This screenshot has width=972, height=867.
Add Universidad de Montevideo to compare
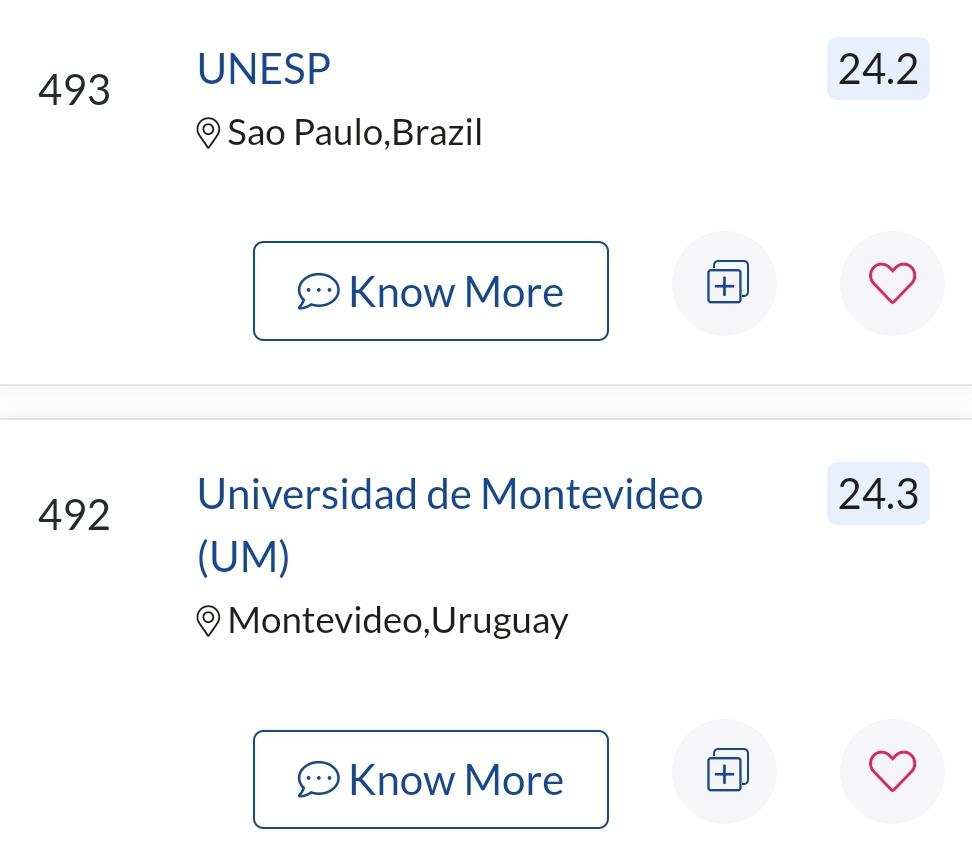pyautogui.click(x=725, y=772)
